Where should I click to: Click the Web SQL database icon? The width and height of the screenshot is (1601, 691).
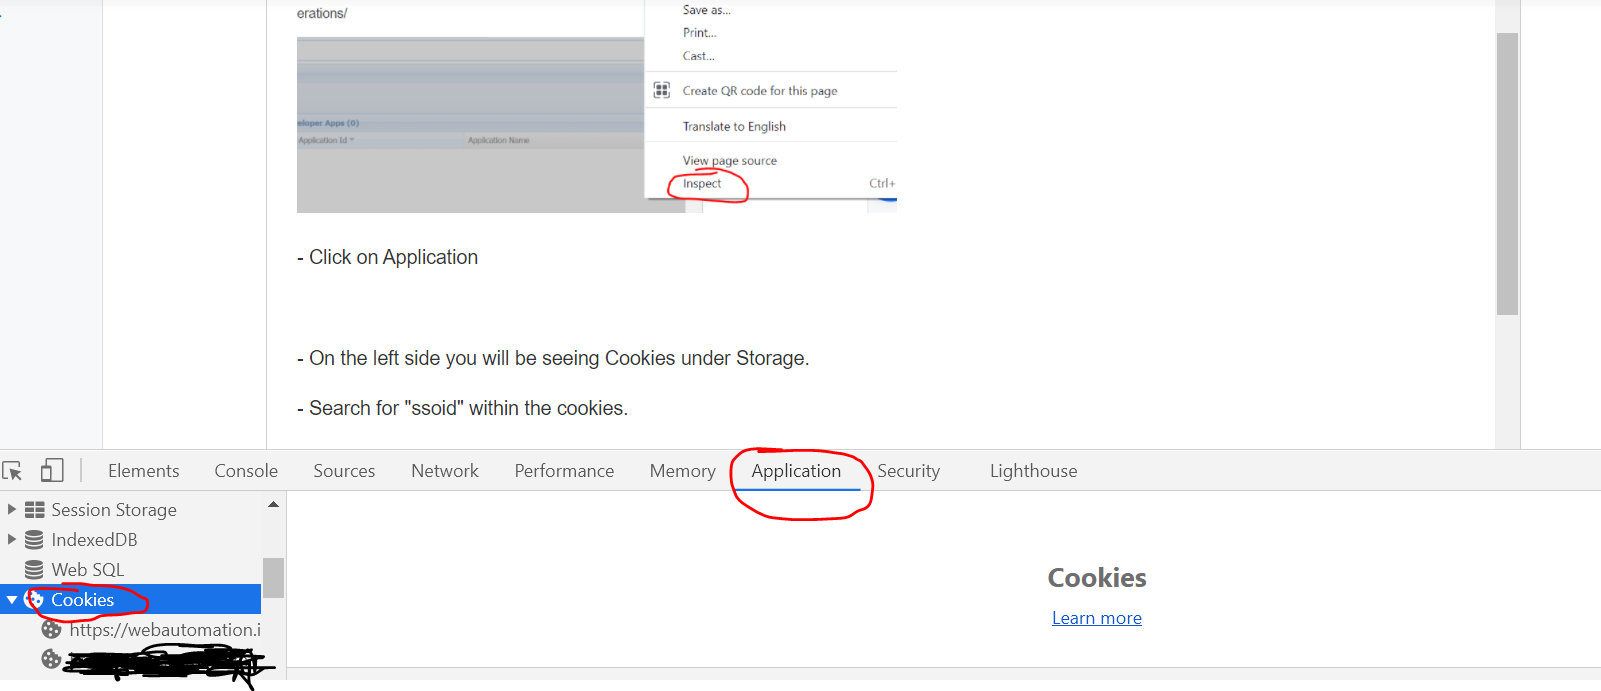point(34,570)
